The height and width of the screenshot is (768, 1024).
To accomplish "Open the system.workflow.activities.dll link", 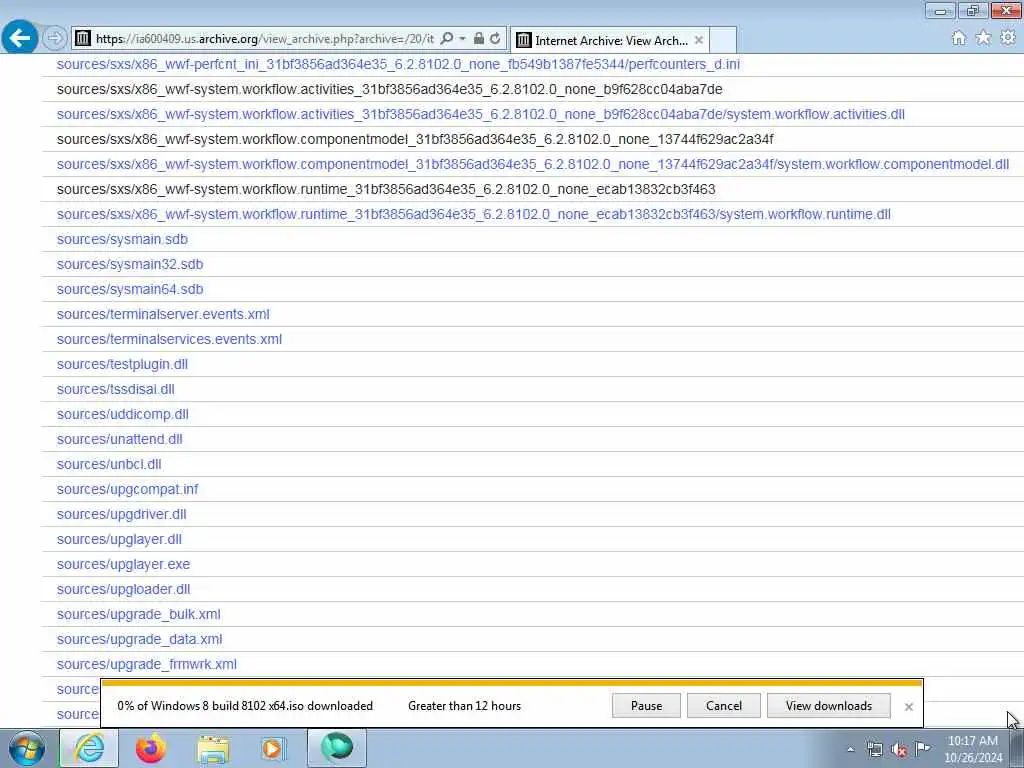I will 481,114.
